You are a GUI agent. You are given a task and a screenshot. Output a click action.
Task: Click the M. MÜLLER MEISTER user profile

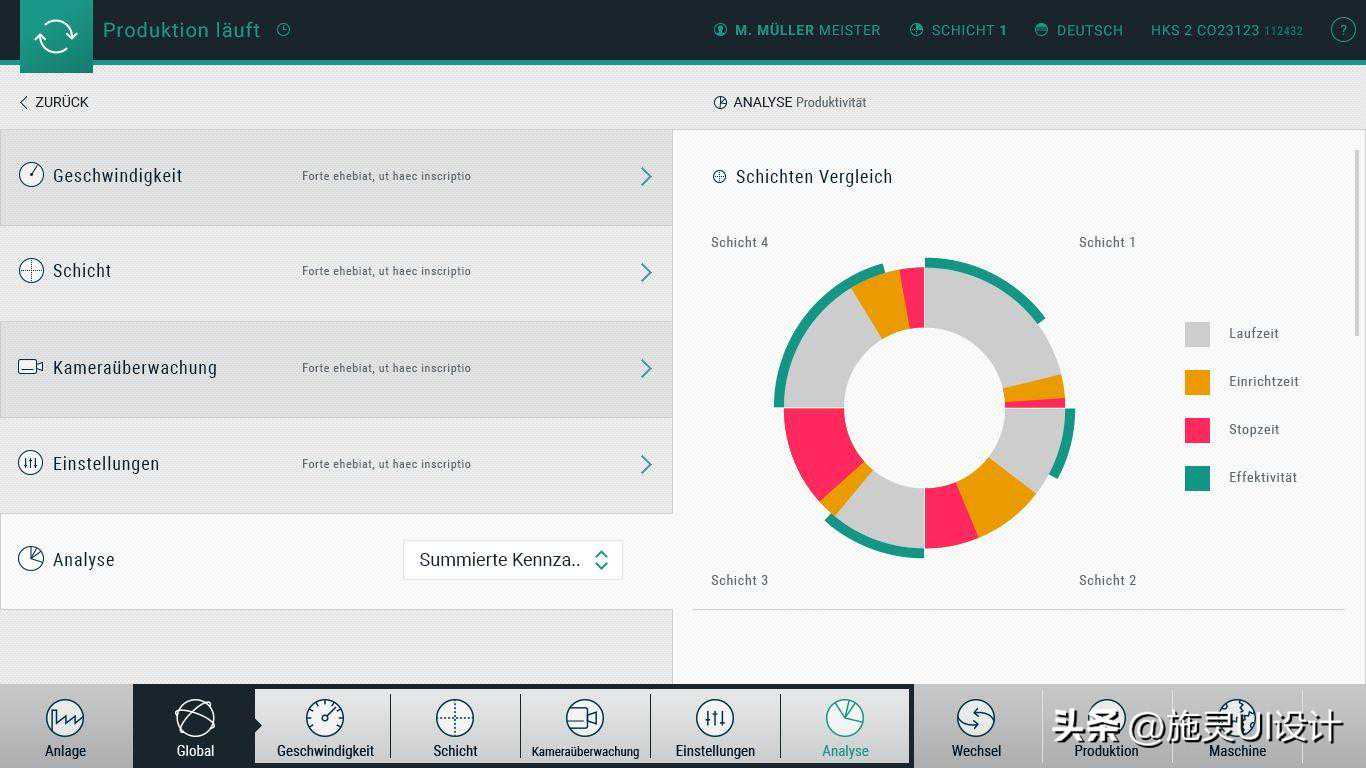pyautogui.click(x=797, y=30)
